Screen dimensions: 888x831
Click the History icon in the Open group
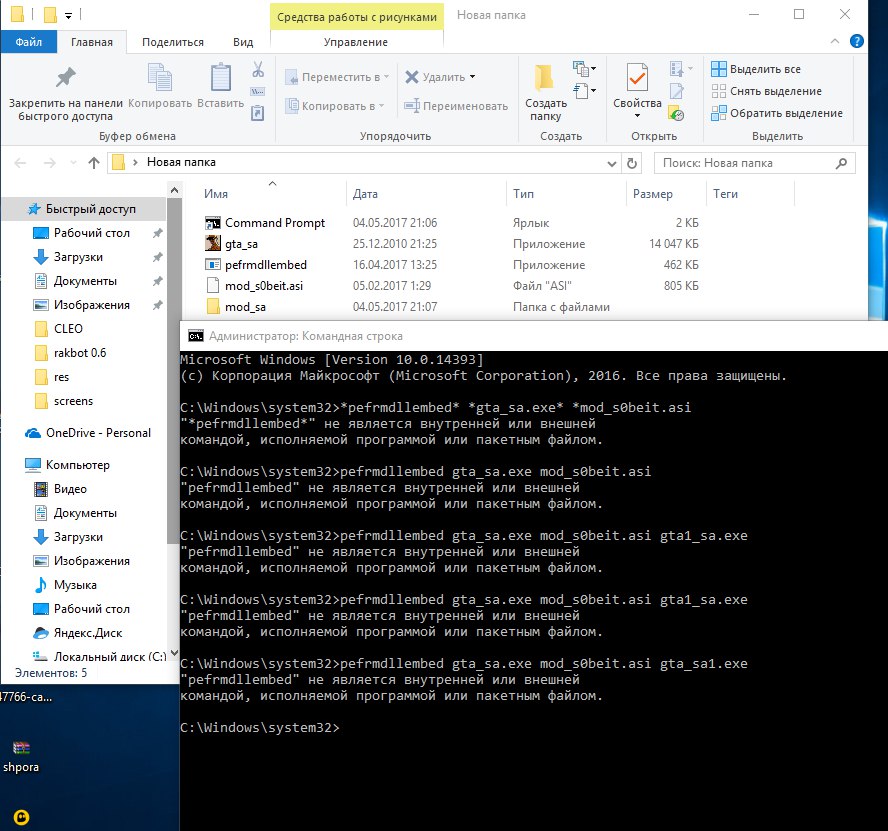click(x=676, y=113)
